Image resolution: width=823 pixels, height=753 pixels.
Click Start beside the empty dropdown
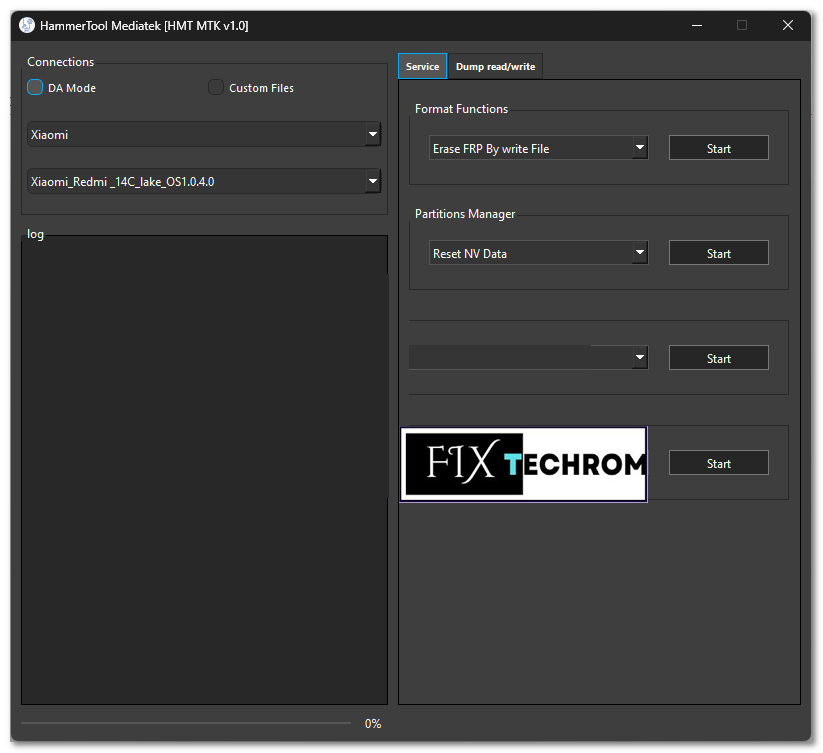coord(719,358)
